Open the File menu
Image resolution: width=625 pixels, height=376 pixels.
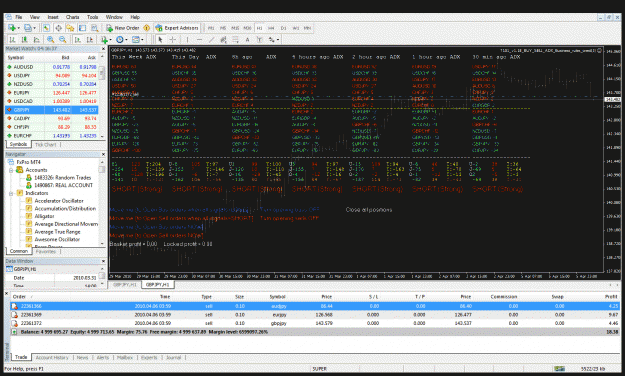point(18,17)
